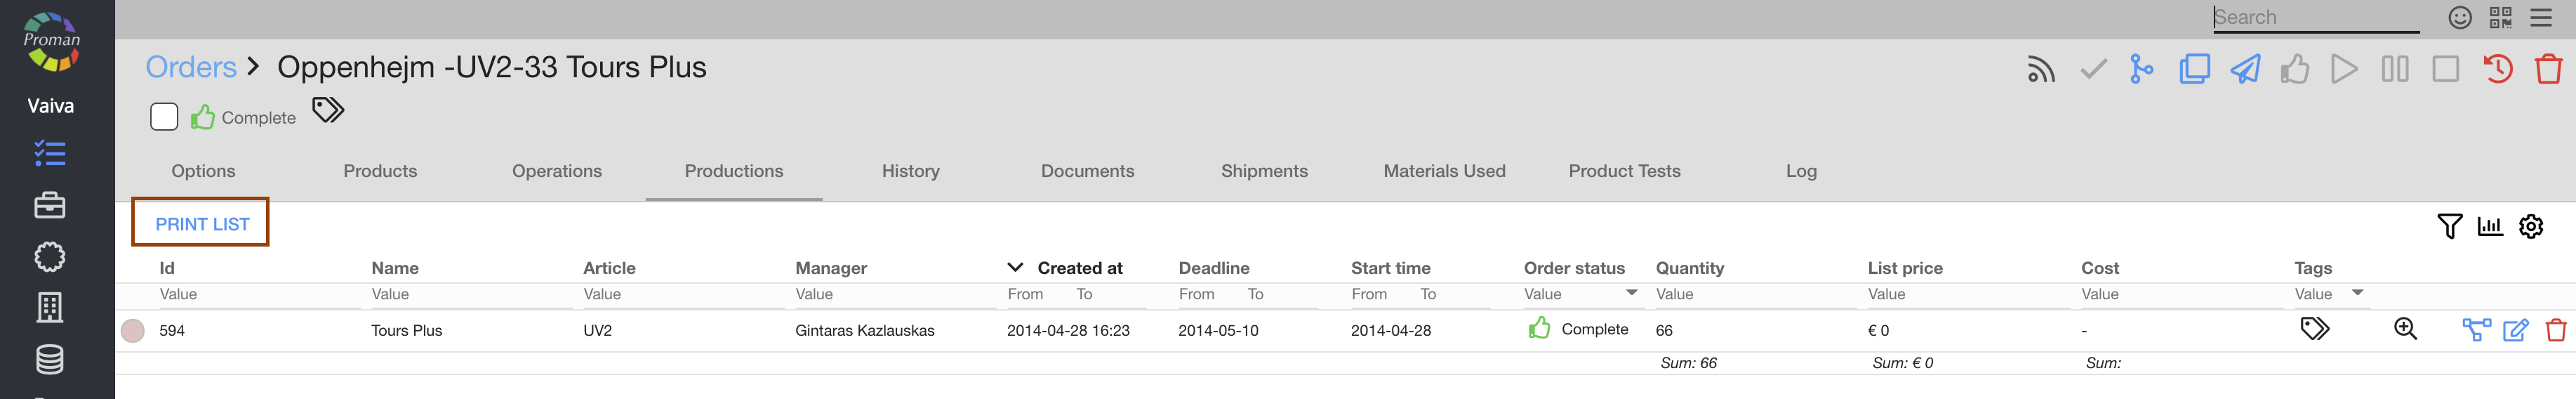Expand the Tags filter dropdown
2576x399 pixels.
coord(2357,293)
